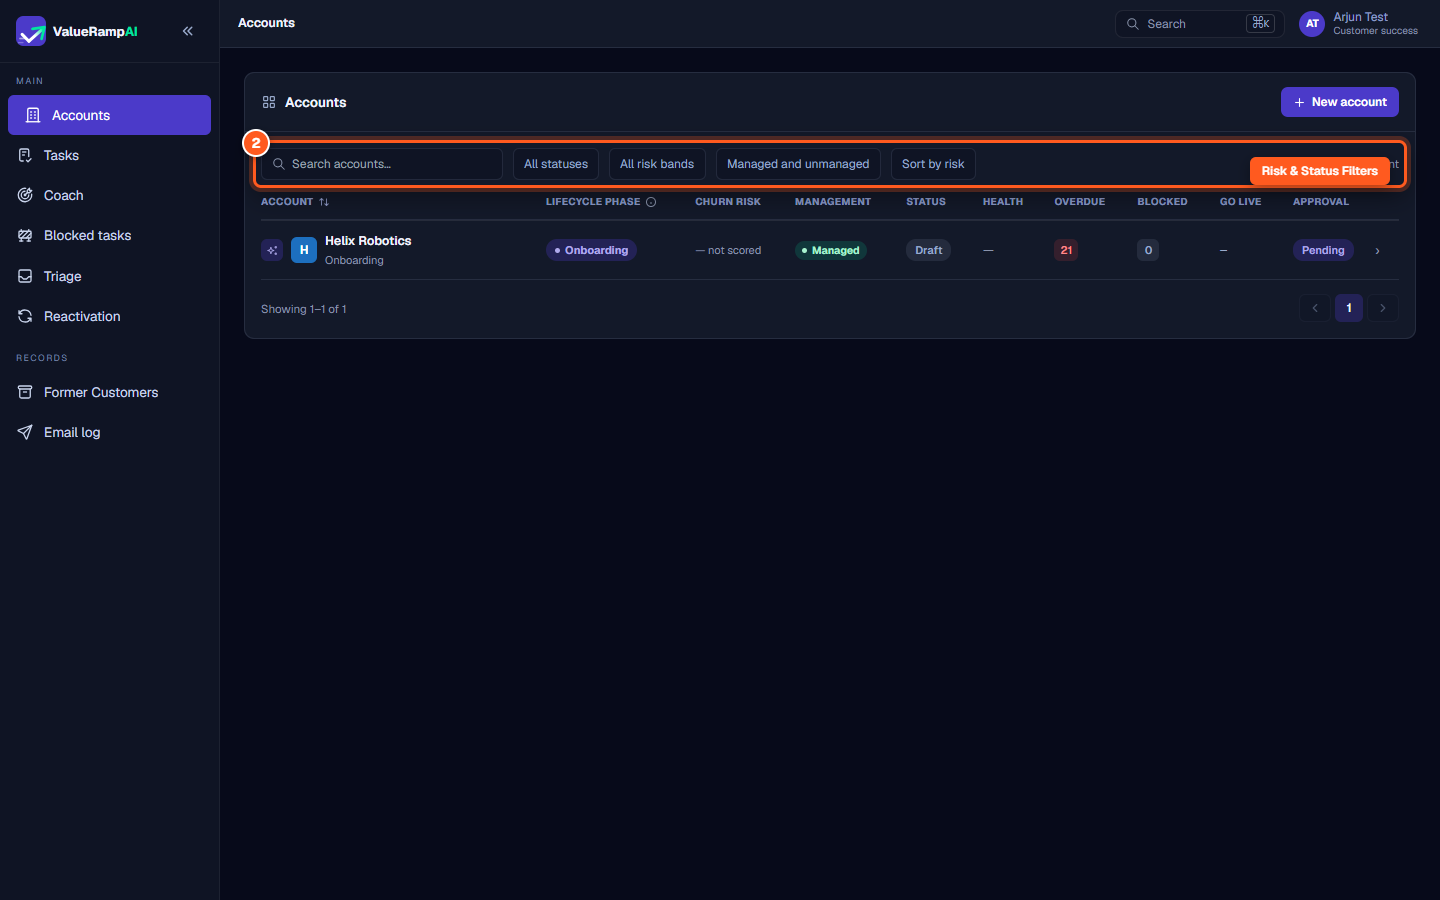
Task: Click the Accounts building icon in sidebar
Action: click(x=33, y=115)
